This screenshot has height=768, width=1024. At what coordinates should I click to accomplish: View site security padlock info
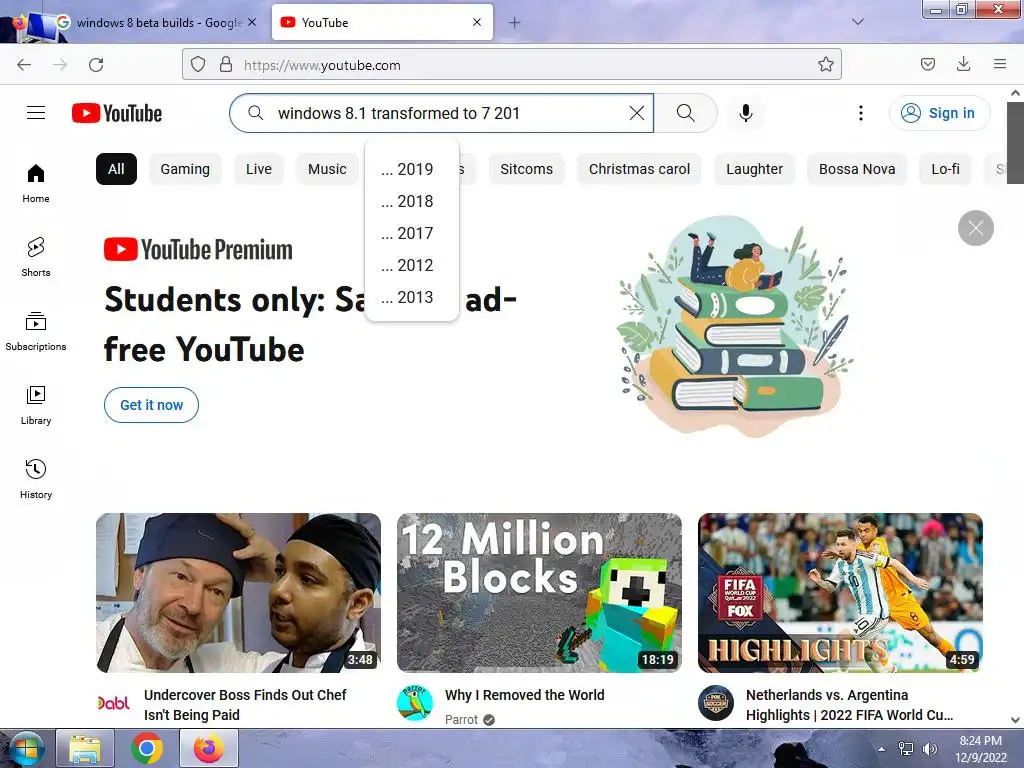(226, 65)
